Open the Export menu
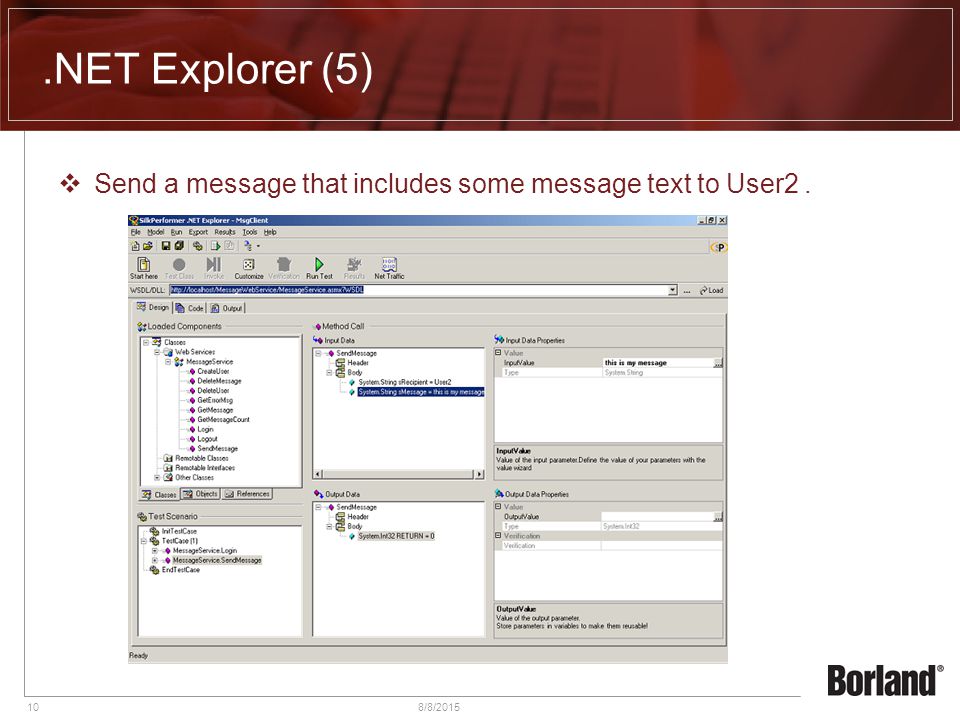This screenshot has height=720, width=960. coord(198,232)
